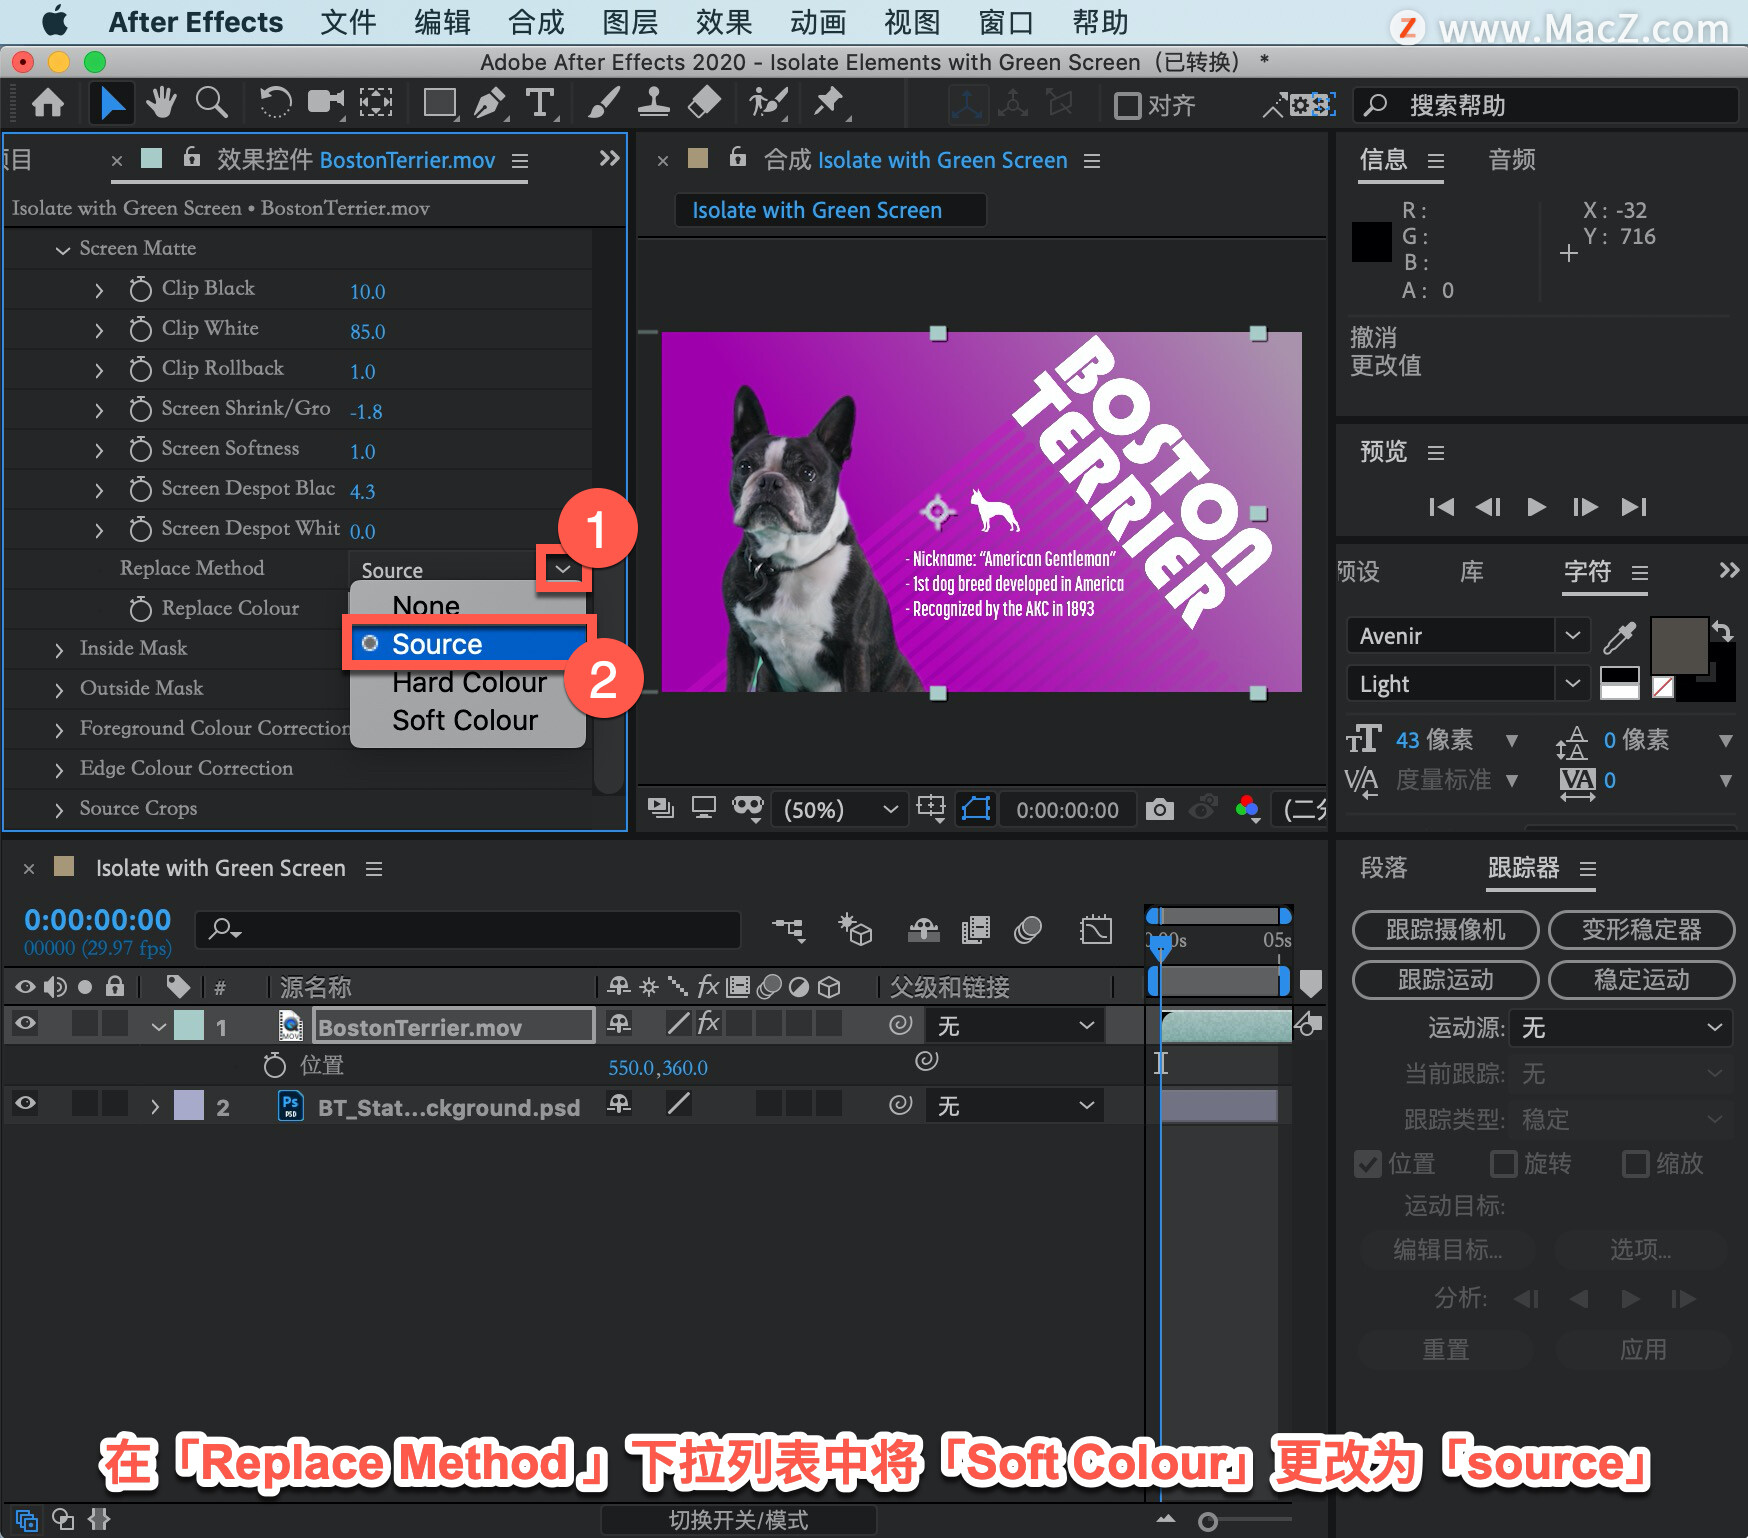Toggle mask and shape path visibility
The image size is (1748, 1538).
coord(976,808)
